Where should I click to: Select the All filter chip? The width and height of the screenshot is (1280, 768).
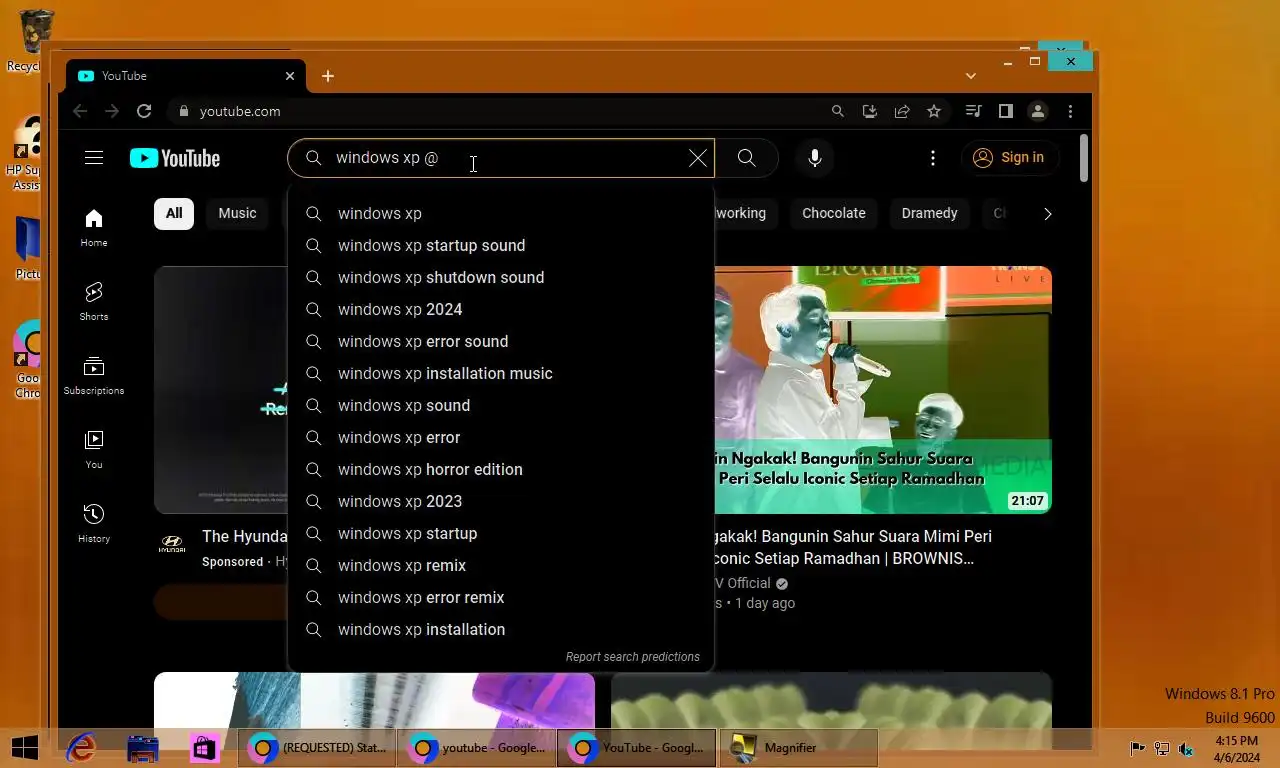point(174,213)
